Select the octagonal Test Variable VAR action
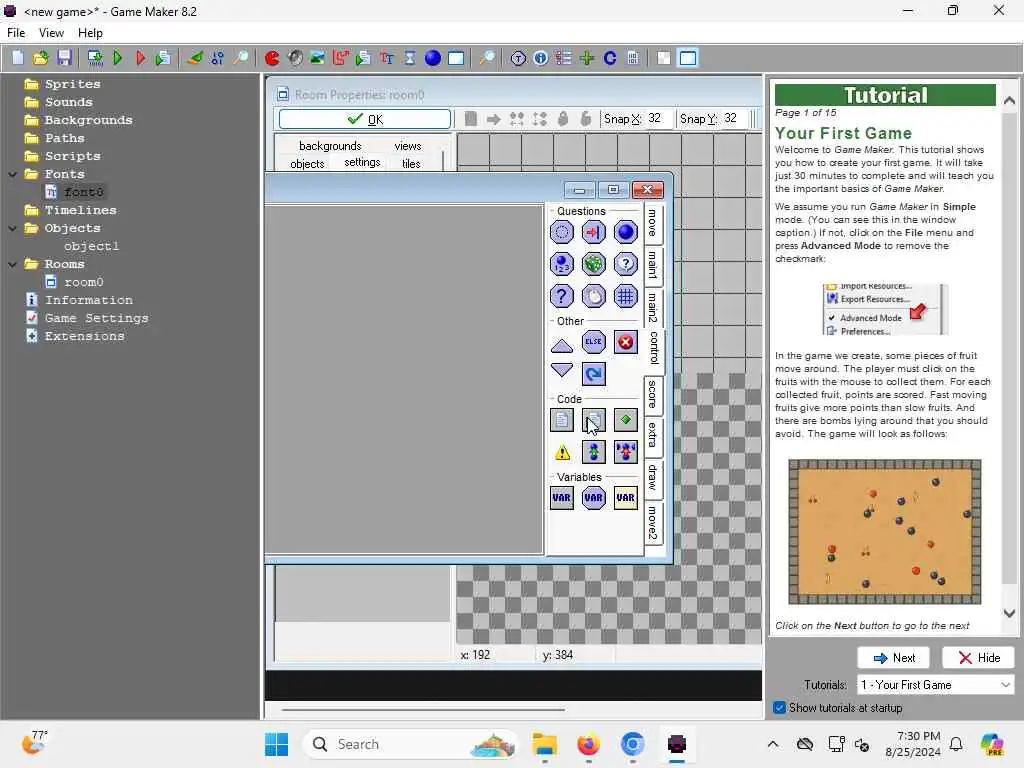Viewport: 1024px width, 768px height. pyautogui.click(x=594, y=498)
